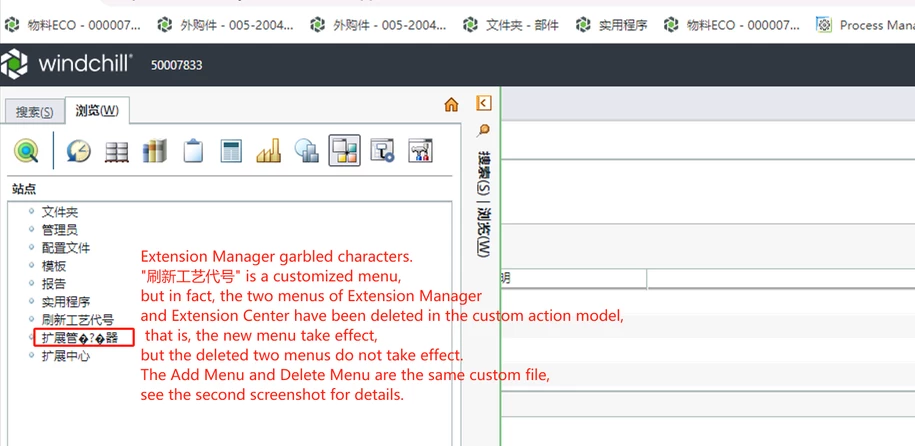915x446 pixels.
Task: Collapse the navigator with the arrow icon
Action: point(484,103)
